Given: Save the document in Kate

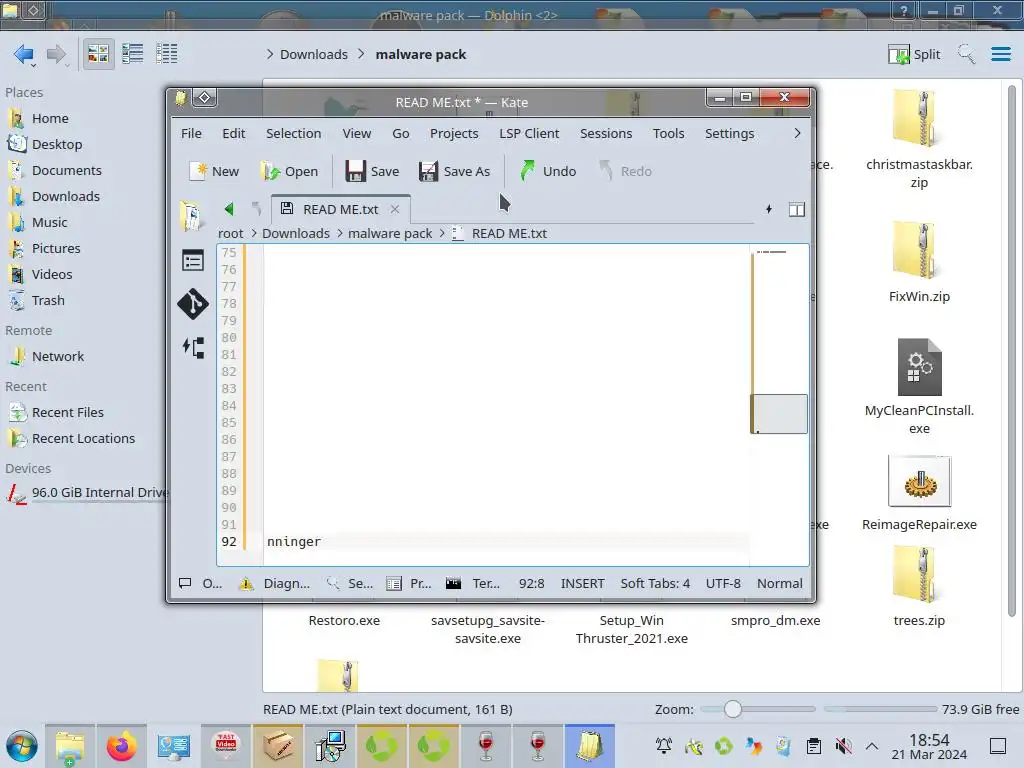Looking at the screenshot, I should click(372, 171).
